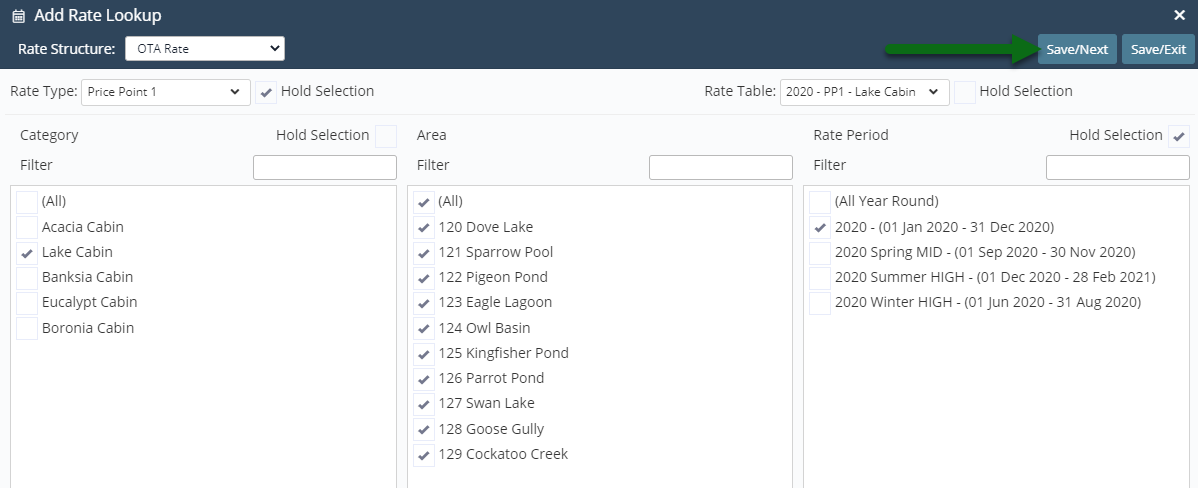1198x488 pixels.
Task: Click the calendar icon beside Add Rate Lookup
Action: click(x=19, y=16)
